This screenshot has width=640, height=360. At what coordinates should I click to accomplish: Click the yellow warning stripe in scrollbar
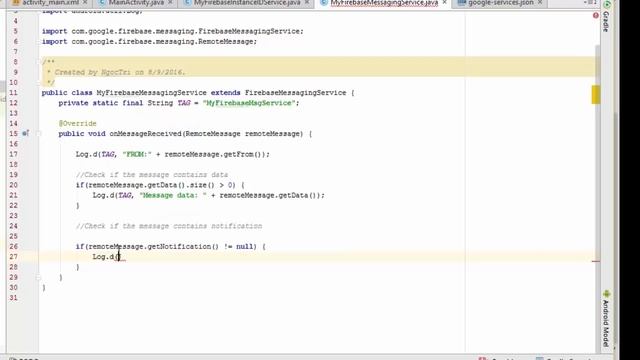click(x=596, y=95)
